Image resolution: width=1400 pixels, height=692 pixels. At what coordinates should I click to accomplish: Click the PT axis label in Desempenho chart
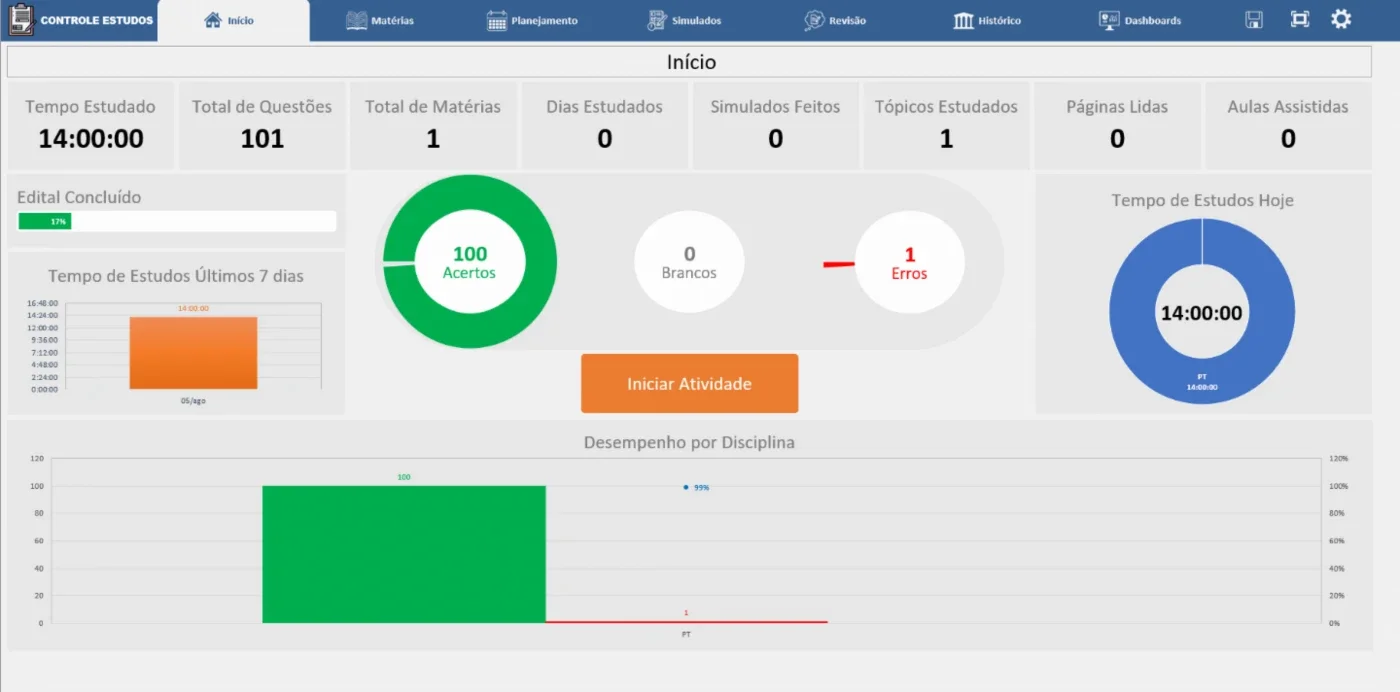click(686, 634)
